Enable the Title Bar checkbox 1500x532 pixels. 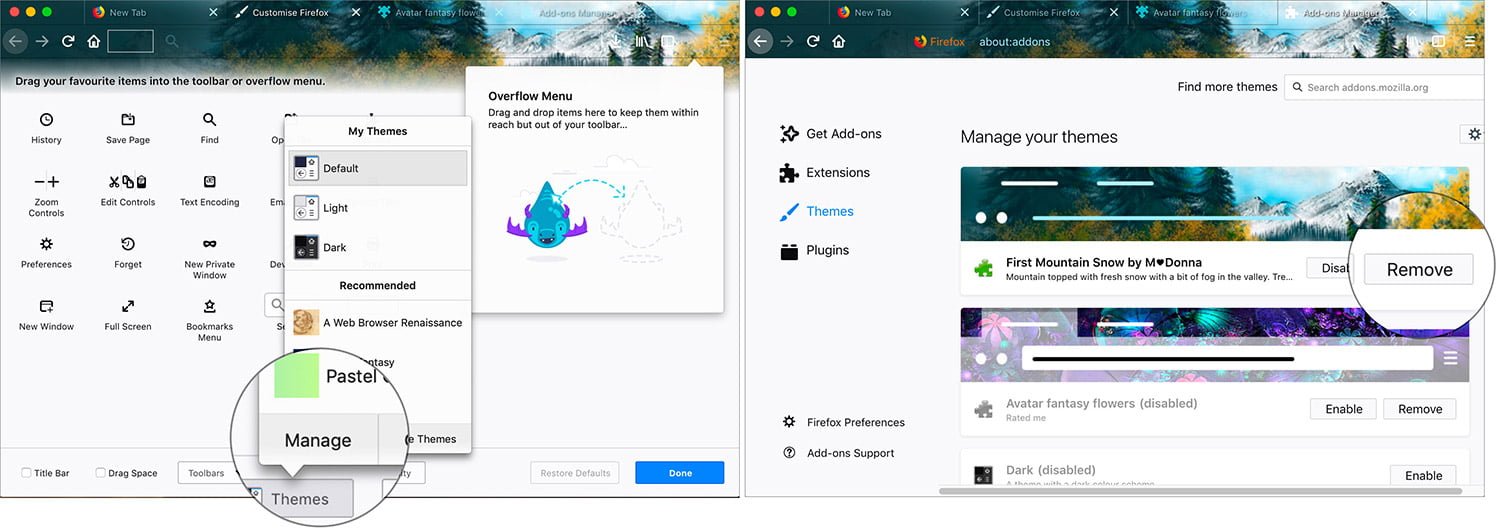(x=26, y=473)
